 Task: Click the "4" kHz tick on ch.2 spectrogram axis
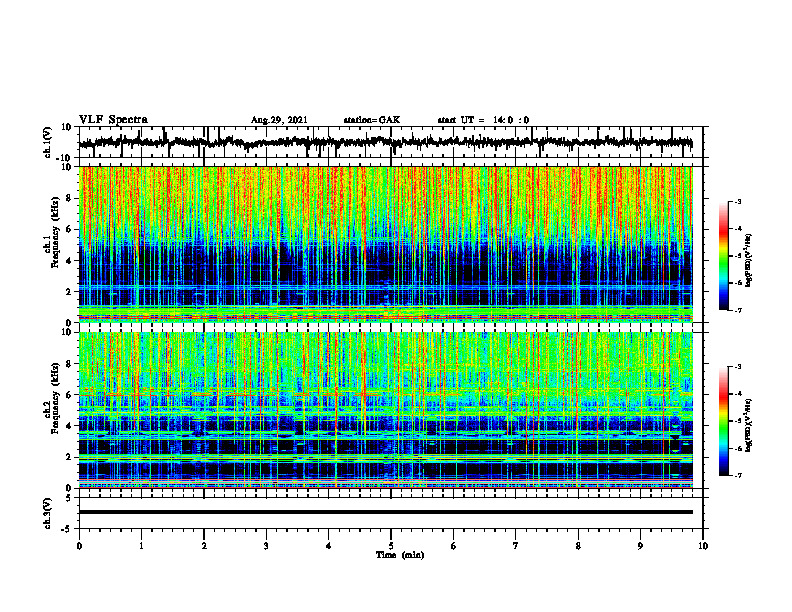coord(70,426)
